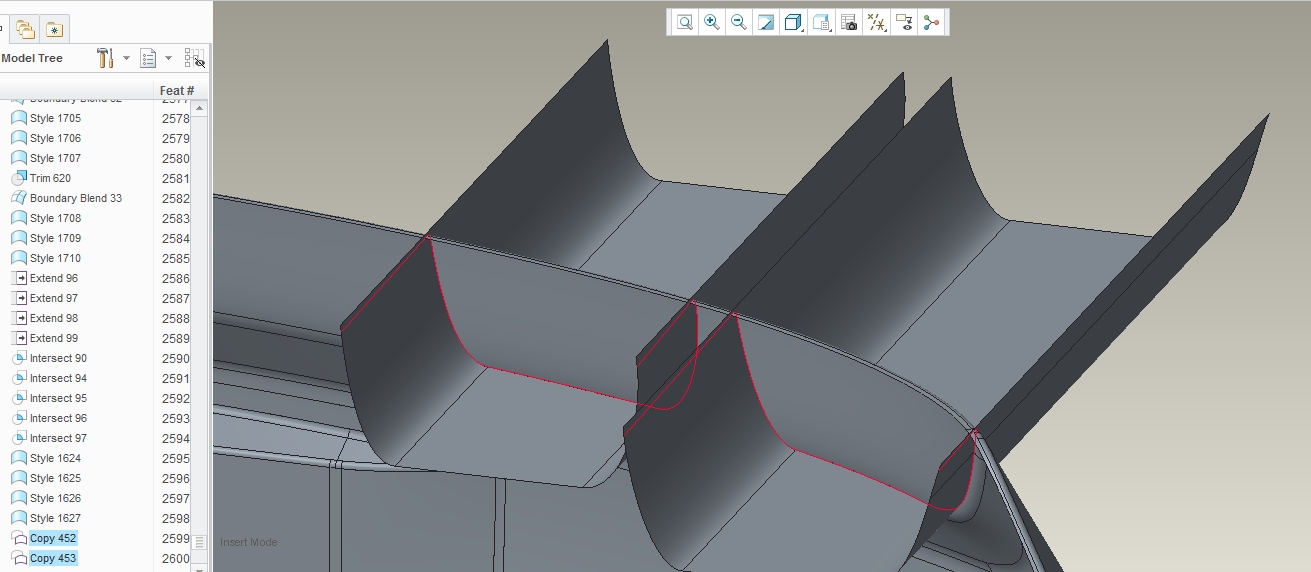Select Intersect 96 feature
This screenshot has height=572, width=1311.
[x=58, y=418]
